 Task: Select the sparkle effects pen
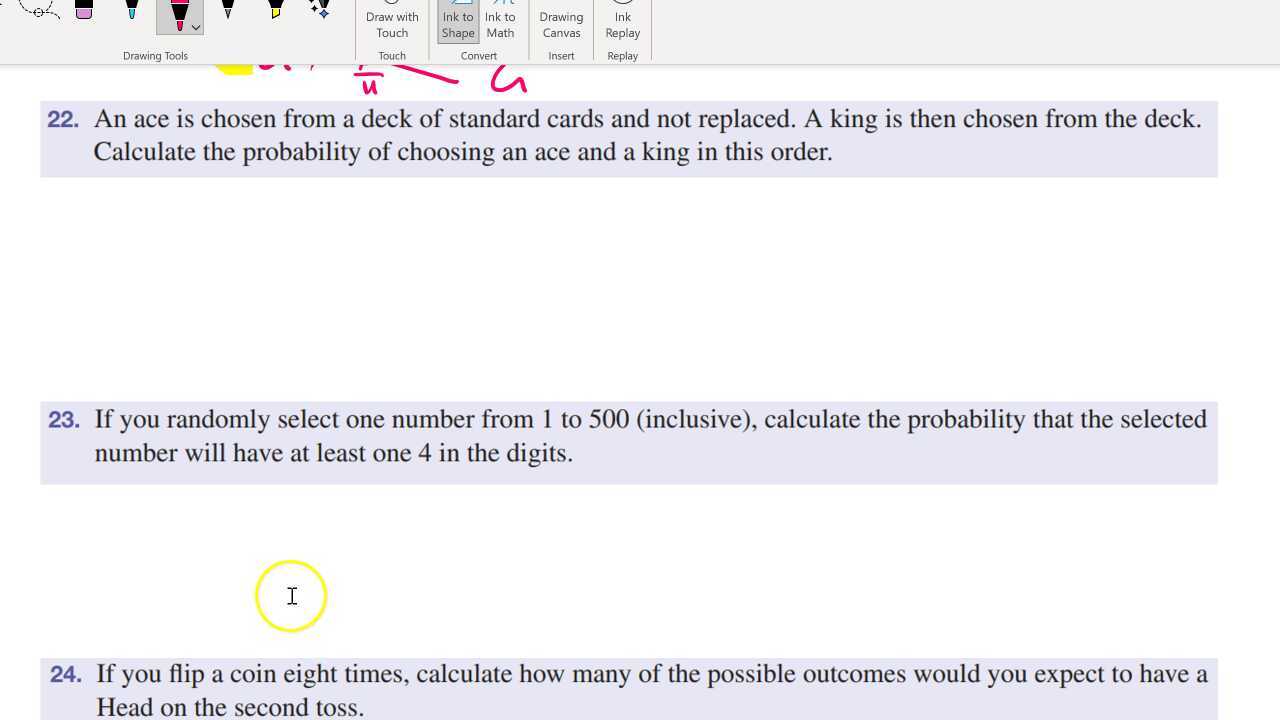tap(320, 10)
